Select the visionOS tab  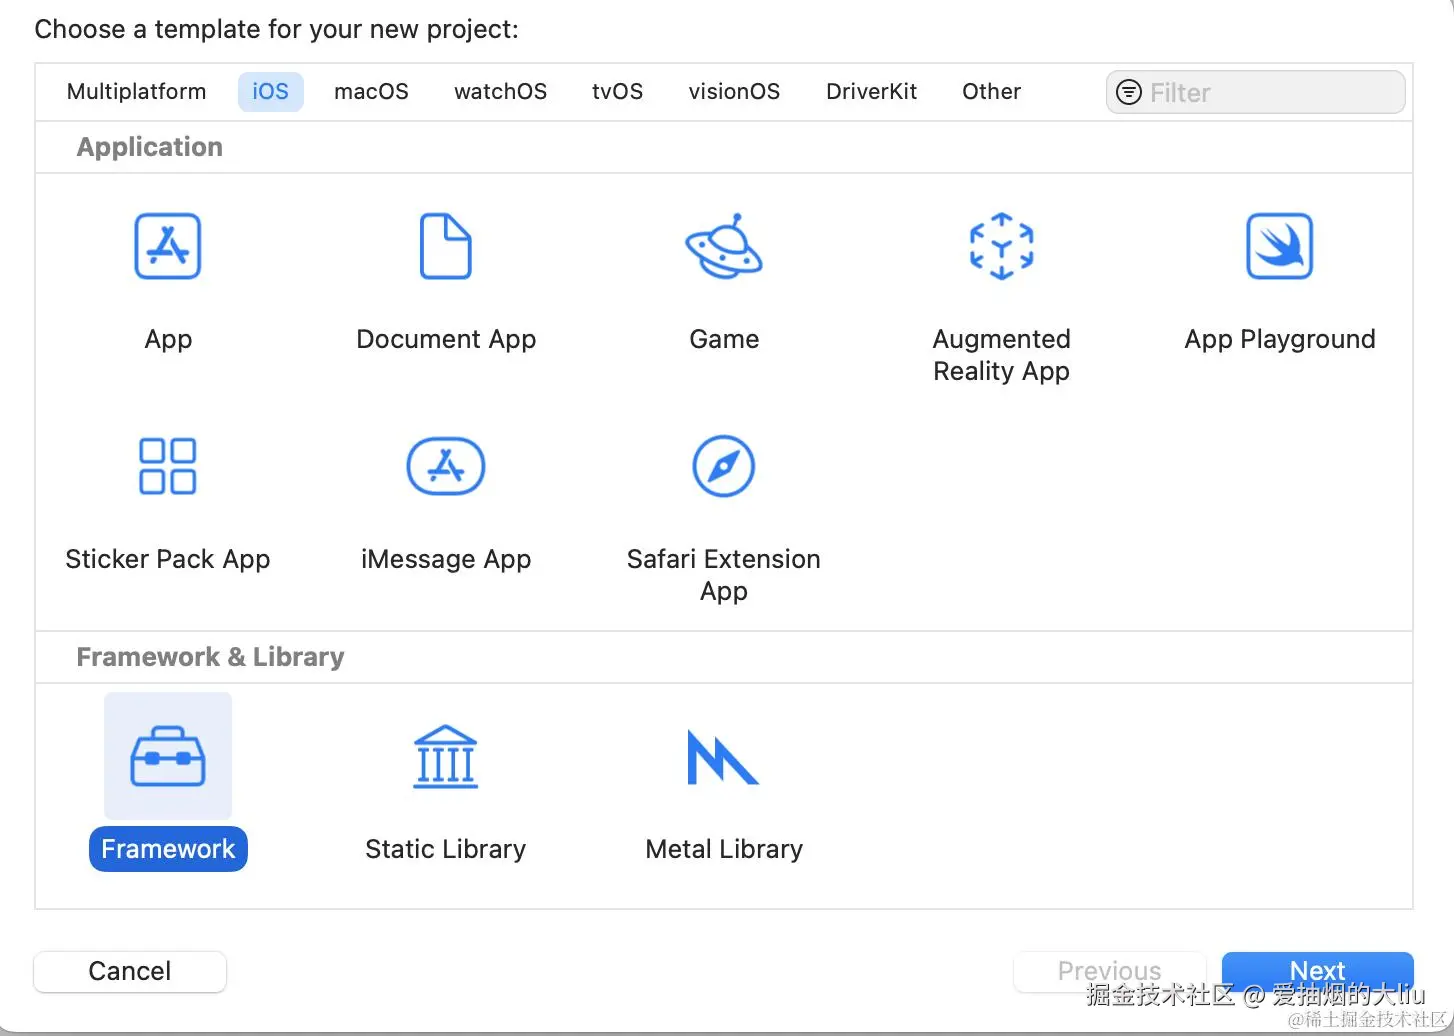[x=734, y=91]
